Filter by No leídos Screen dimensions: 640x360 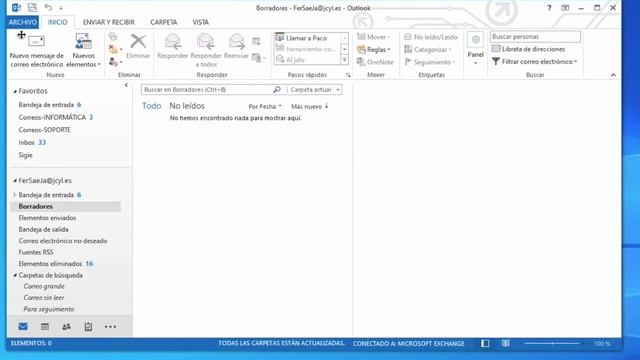tap(187, 106)
